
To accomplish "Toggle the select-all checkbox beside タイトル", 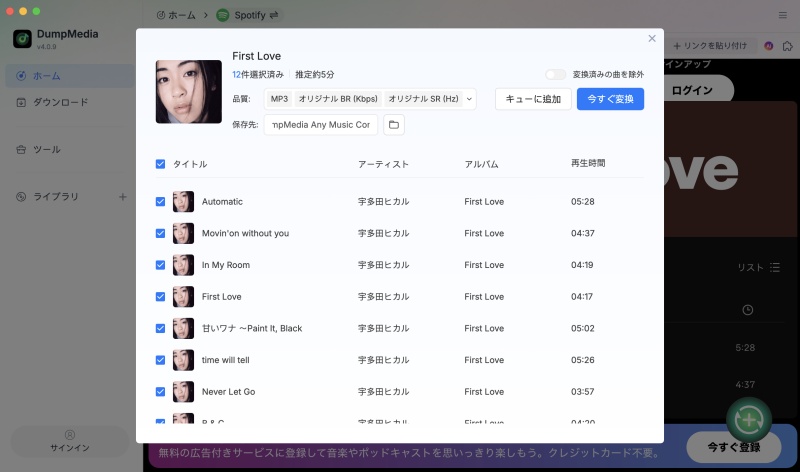I will [x=160, y=164].
